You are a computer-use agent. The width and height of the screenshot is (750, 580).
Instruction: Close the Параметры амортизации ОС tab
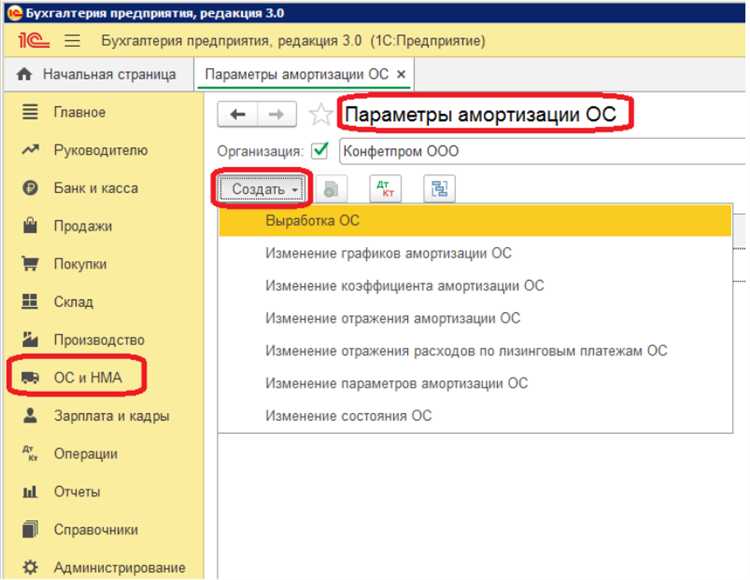pyautogui.click(x=401, y=74)
